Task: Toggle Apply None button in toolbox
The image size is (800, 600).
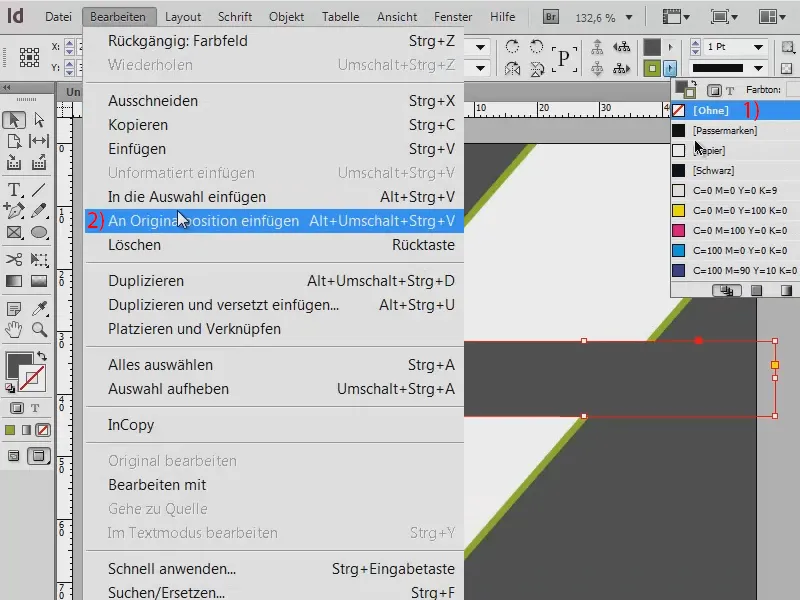Action: click(x=43, y=430)
